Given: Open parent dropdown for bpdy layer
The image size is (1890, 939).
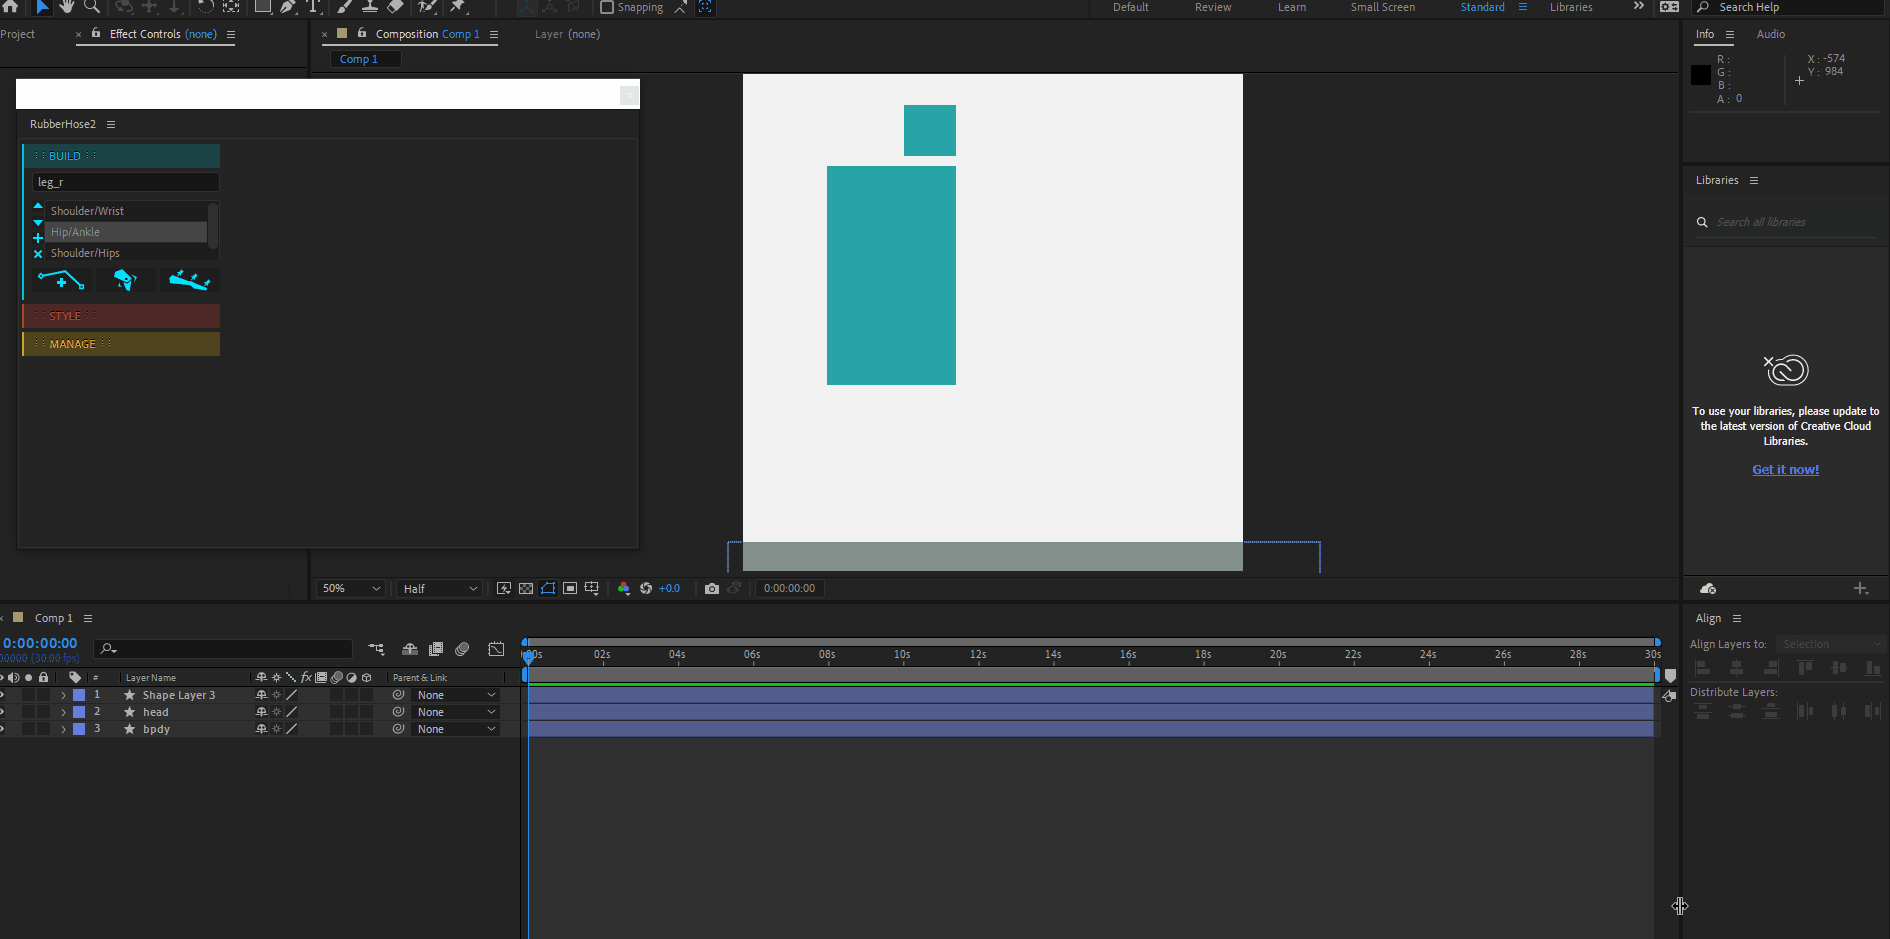Looking at the screenshot, I should pos(456,729).
